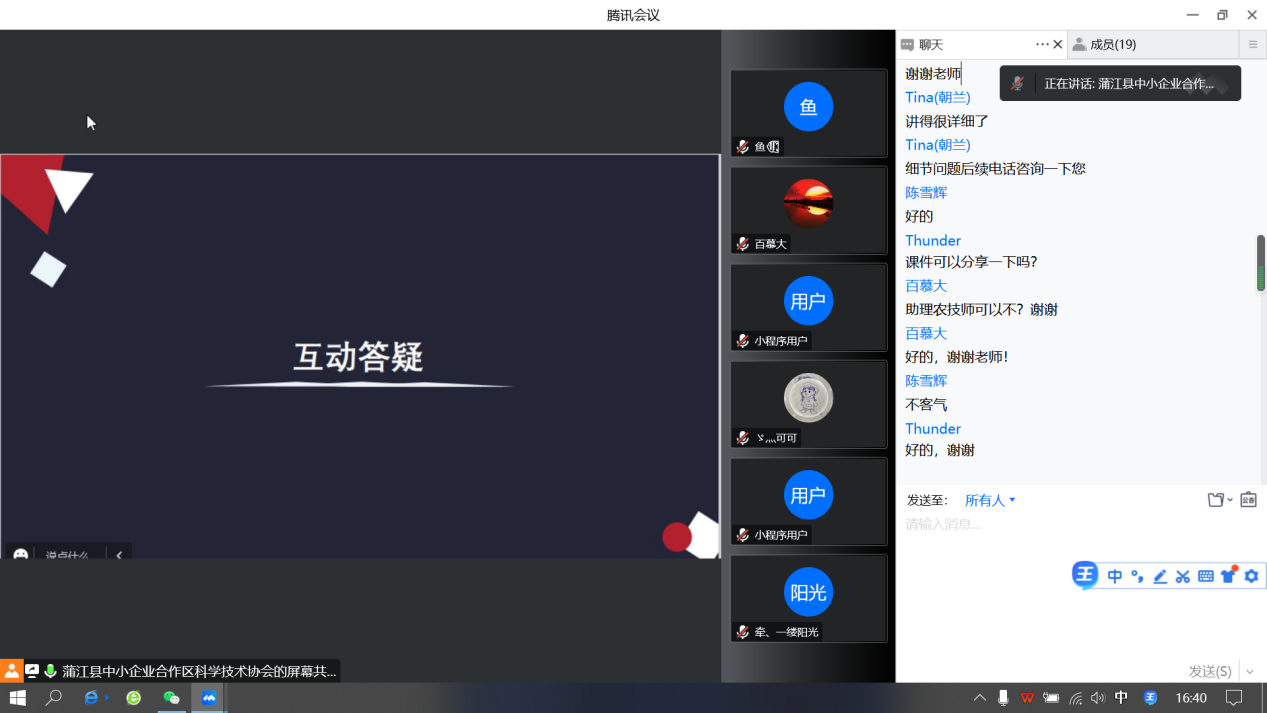Toggle full/half punctuation on input toolbar
This screenshot has width=1267, height=713.
click(x=1137, y=577)
